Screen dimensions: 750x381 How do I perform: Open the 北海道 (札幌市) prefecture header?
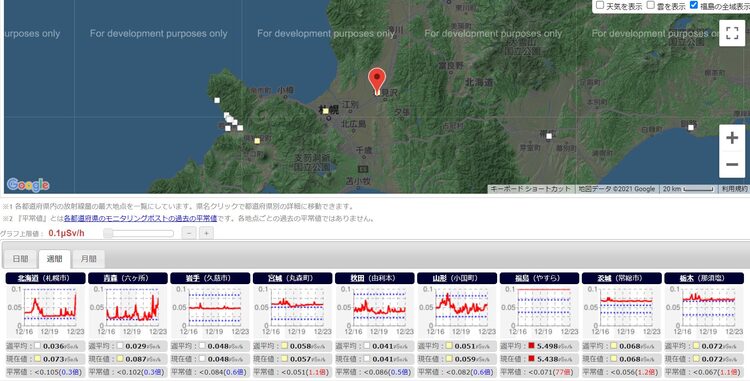tap(45, 278)
